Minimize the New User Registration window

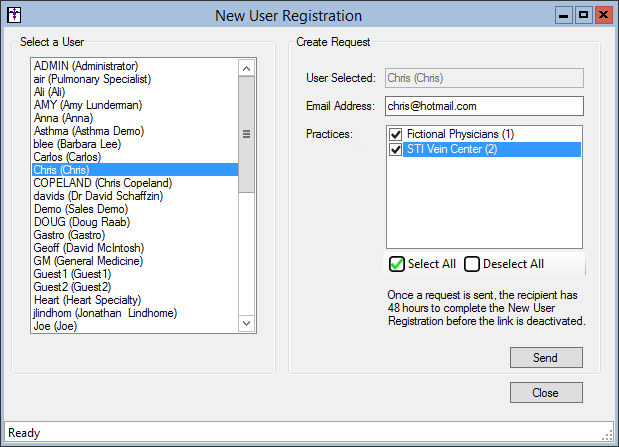[x=566, y=15]
